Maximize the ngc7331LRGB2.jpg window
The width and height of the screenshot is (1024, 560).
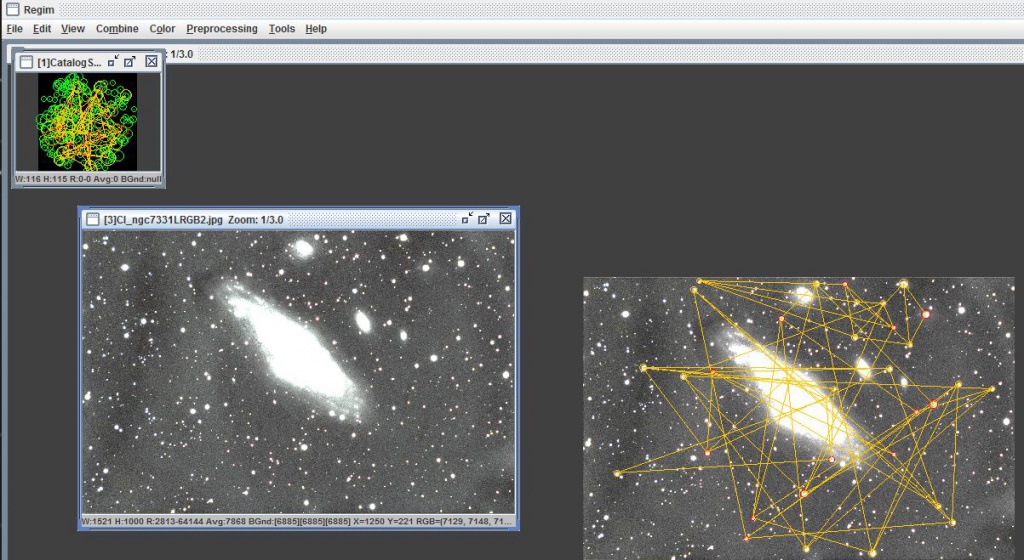tap(484, 219)
